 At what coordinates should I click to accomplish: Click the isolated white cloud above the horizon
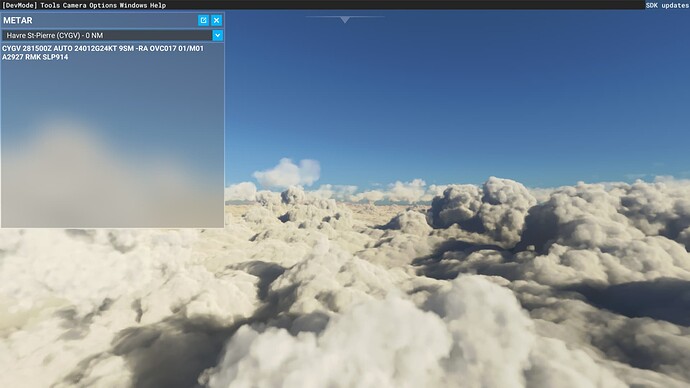(287, 172)
